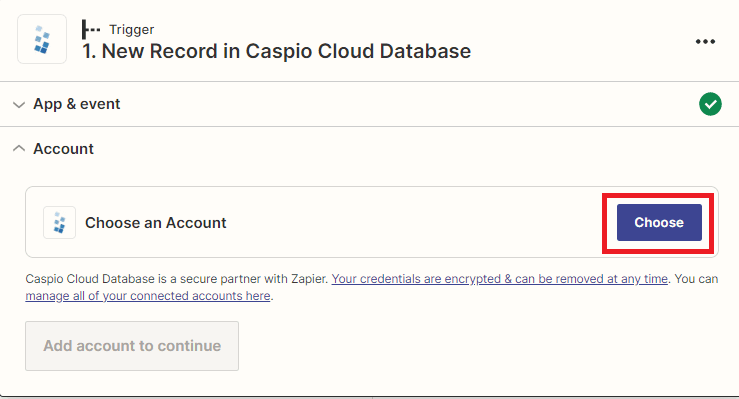739x399 pixels.
Task: Click the Account section heading
Action: 64,149
